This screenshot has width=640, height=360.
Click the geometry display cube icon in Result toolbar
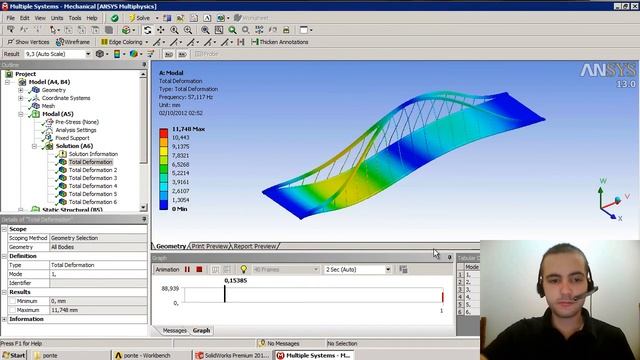pos(100,54)
